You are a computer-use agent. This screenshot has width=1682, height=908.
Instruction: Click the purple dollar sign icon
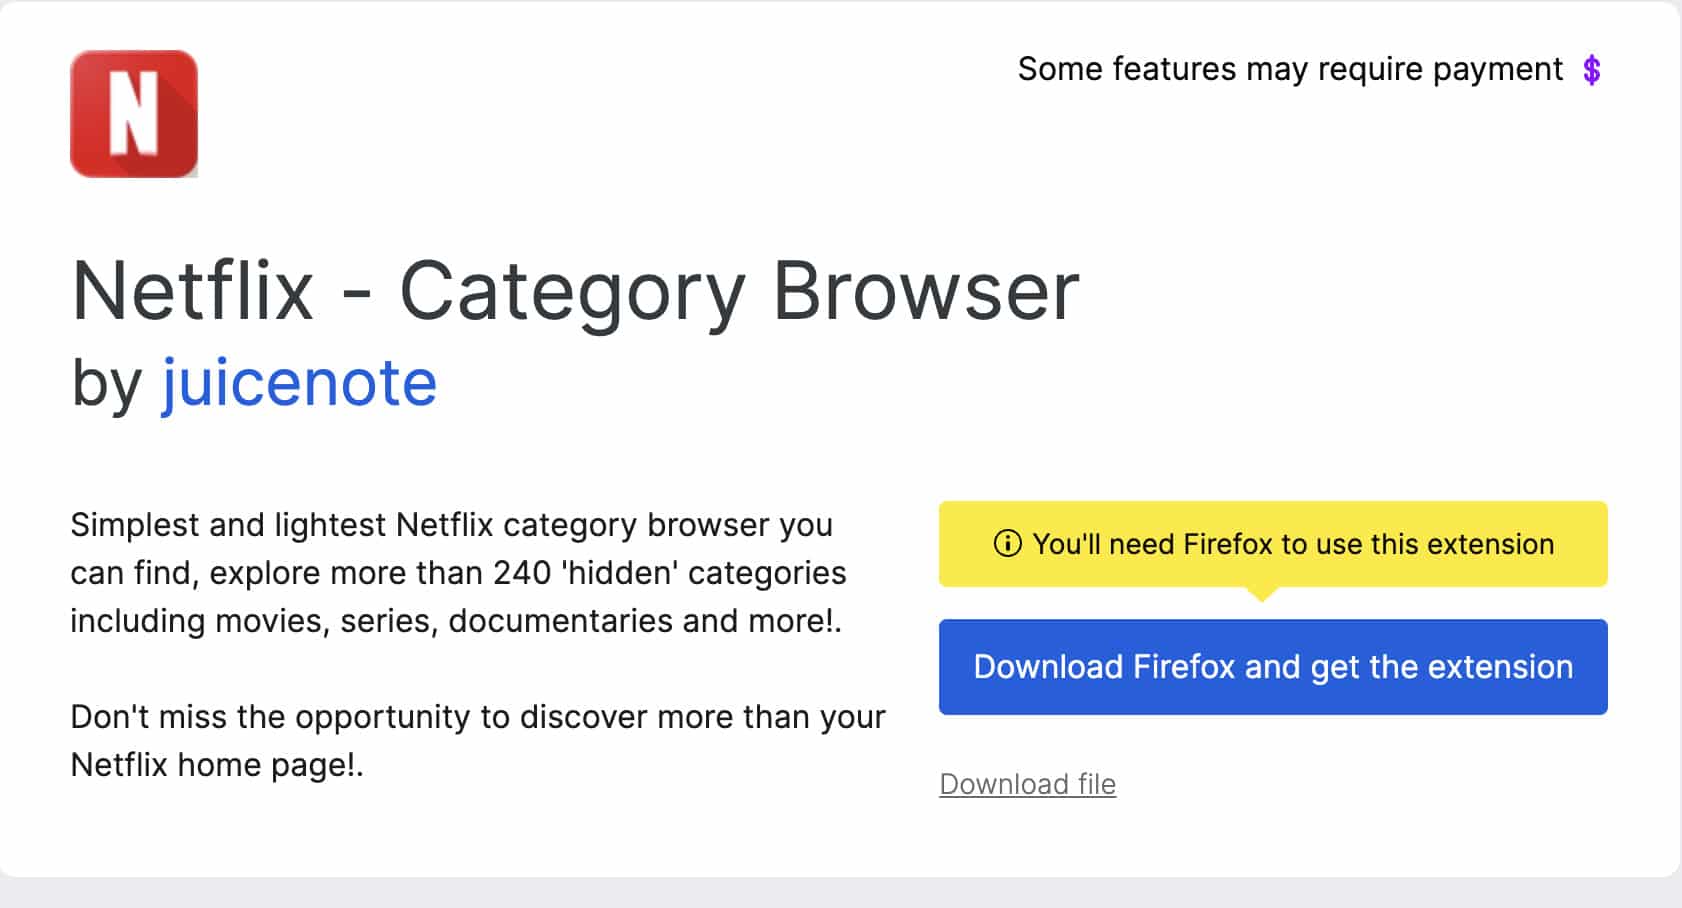coord(1592,70)
